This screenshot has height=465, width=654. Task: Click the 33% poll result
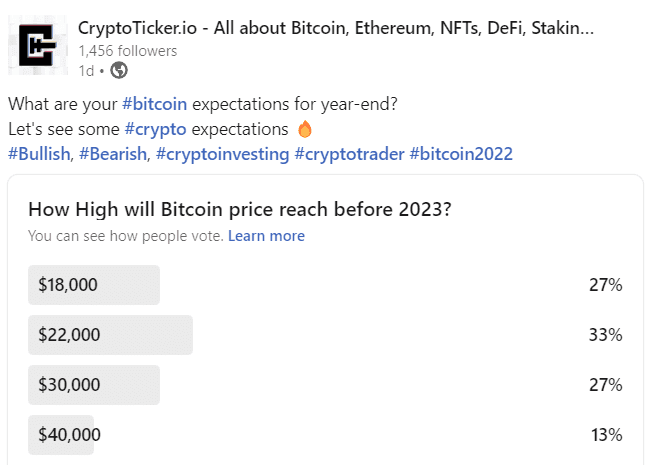pyautogui.click(x=605, y=335)
